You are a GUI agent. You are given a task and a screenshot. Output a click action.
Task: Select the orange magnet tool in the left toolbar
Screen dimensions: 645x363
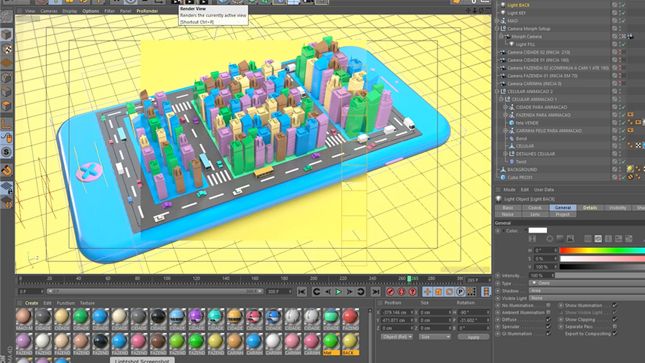(6, 170)
